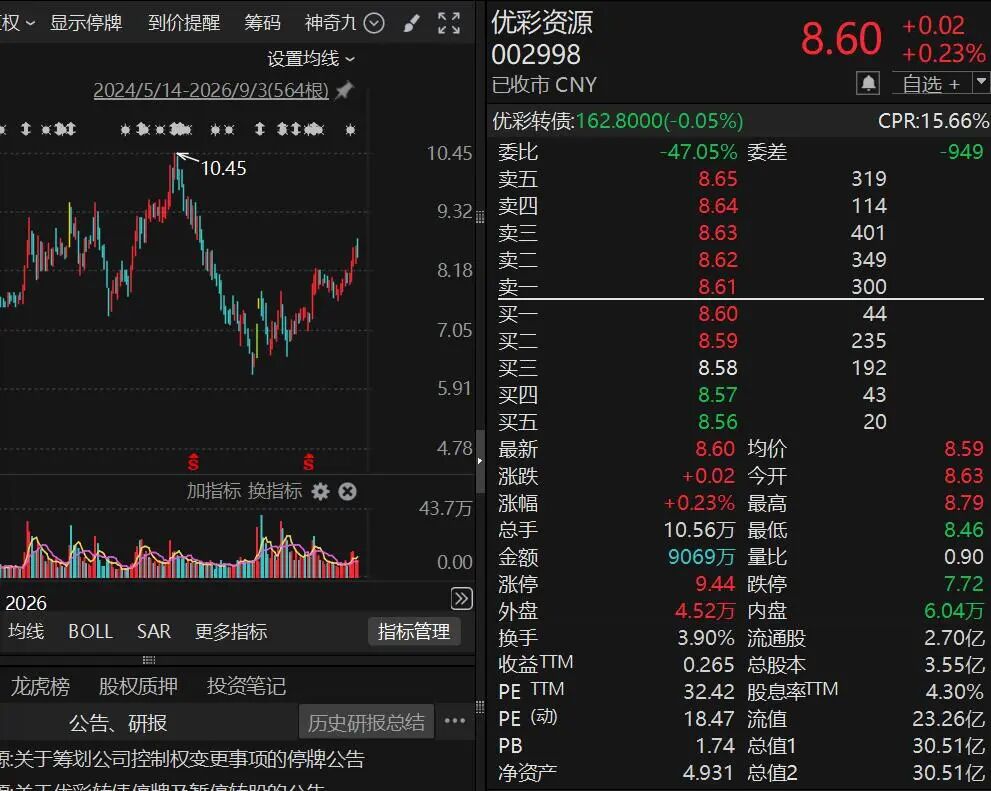Click 金额 value 9069万
This screenshot has width=991, height=791.
[702, 557]
